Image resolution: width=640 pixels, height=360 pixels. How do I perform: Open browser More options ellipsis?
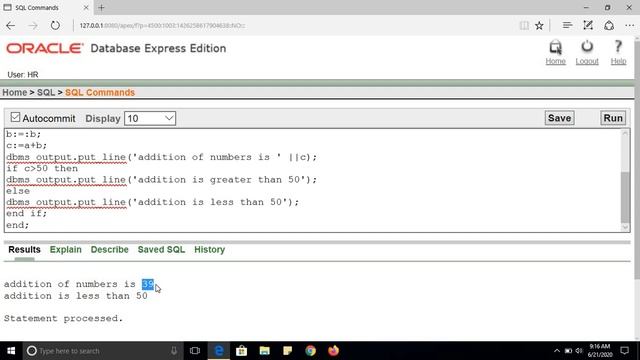[629, 25]
